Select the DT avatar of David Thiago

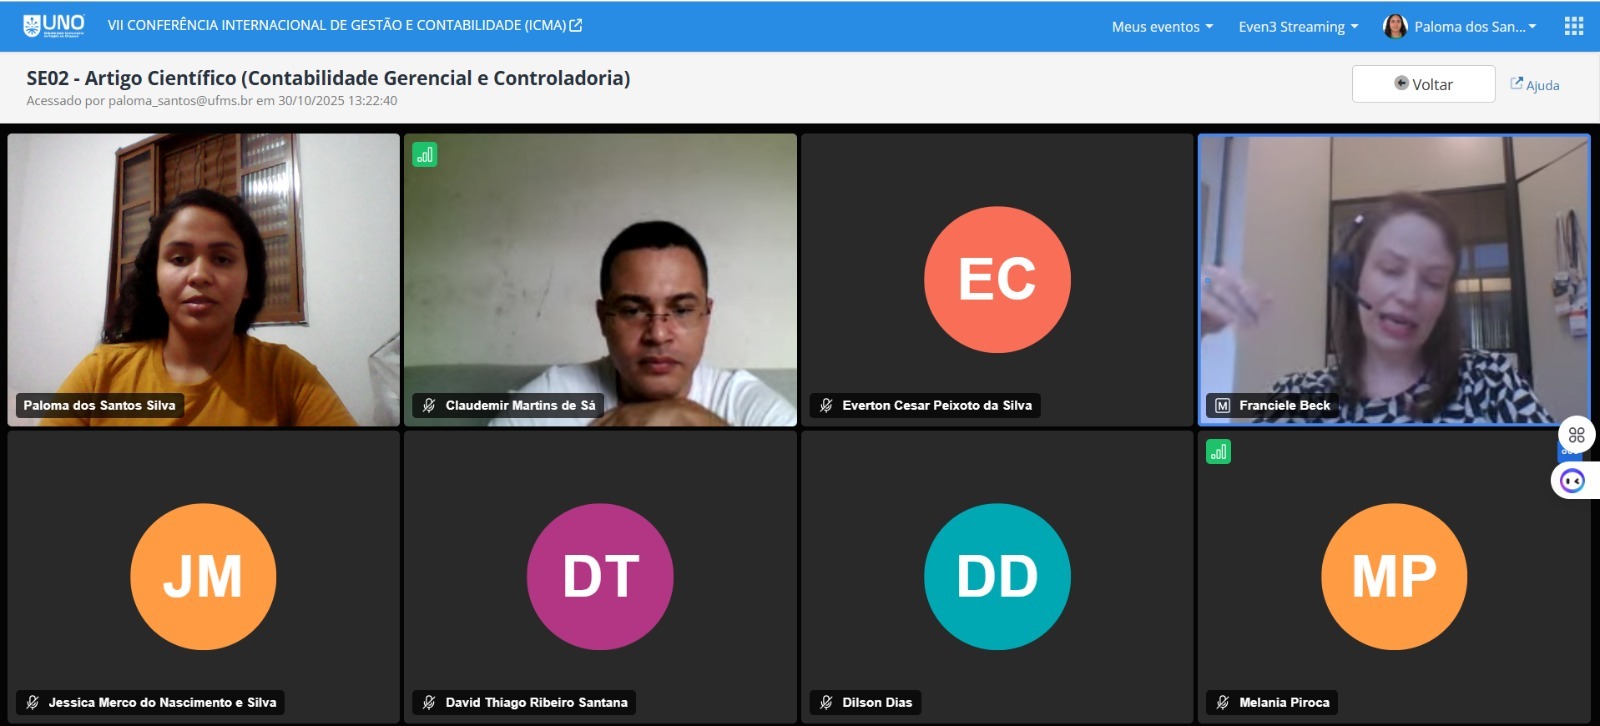600,576
